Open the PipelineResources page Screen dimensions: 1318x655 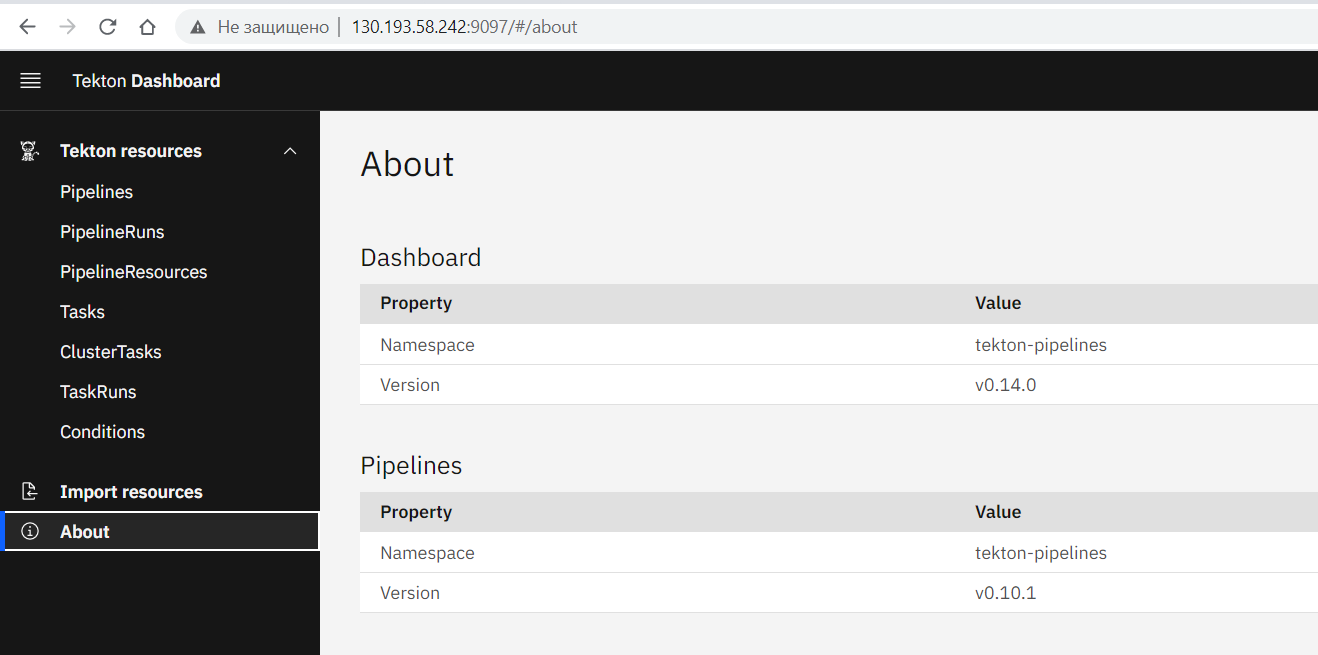click(134, 271)
